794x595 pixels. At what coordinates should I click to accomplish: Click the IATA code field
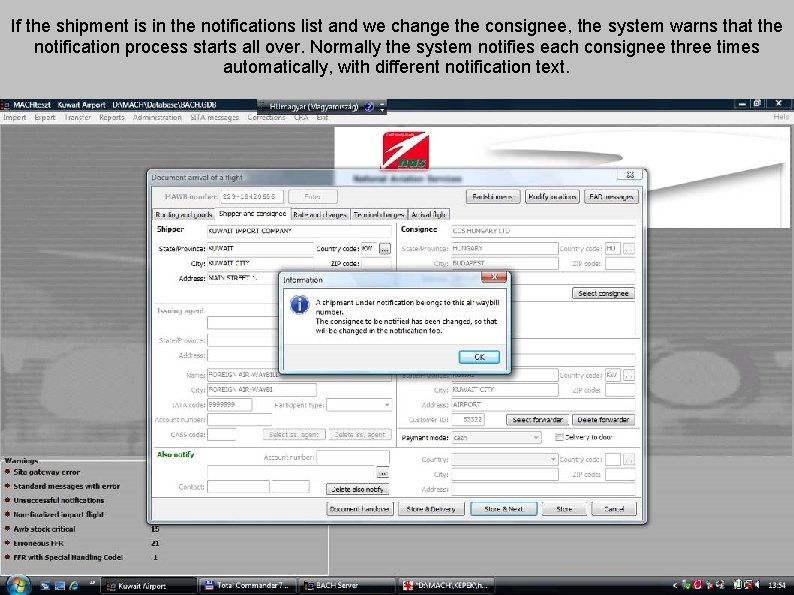click(229, 405)
